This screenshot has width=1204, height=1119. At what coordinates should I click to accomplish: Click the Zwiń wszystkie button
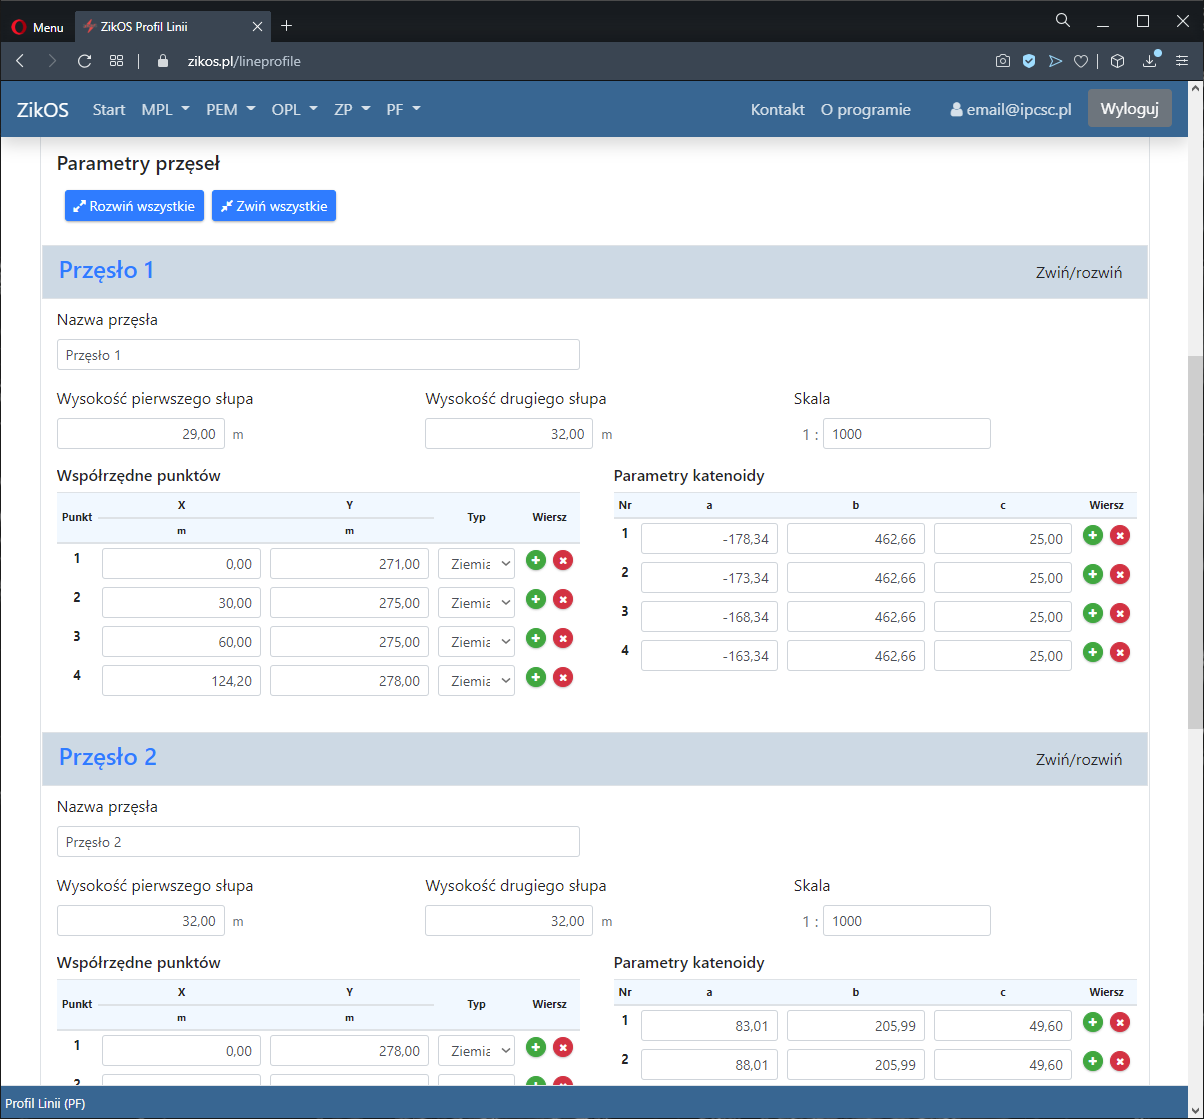point(274,206)
